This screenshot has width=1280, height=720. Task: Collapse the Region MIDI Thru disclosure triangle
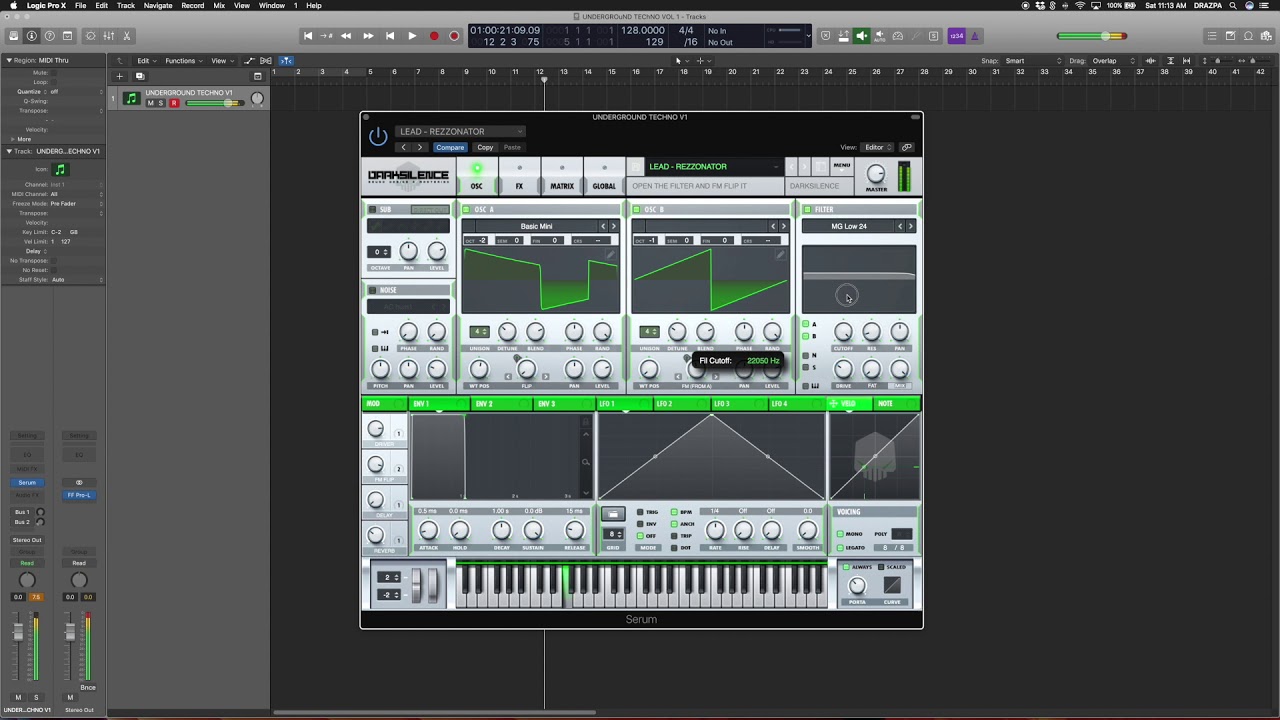[9, 61]
